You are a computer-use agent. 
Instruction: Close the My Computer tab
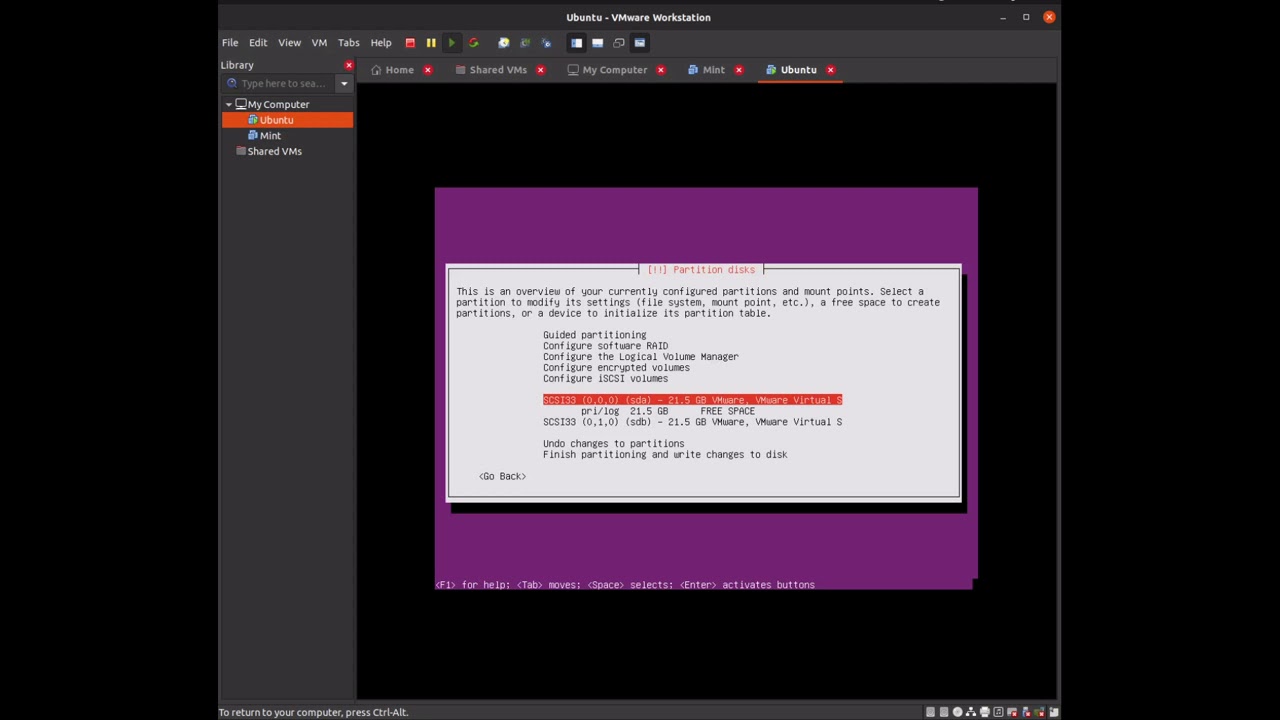pos(661,70)
